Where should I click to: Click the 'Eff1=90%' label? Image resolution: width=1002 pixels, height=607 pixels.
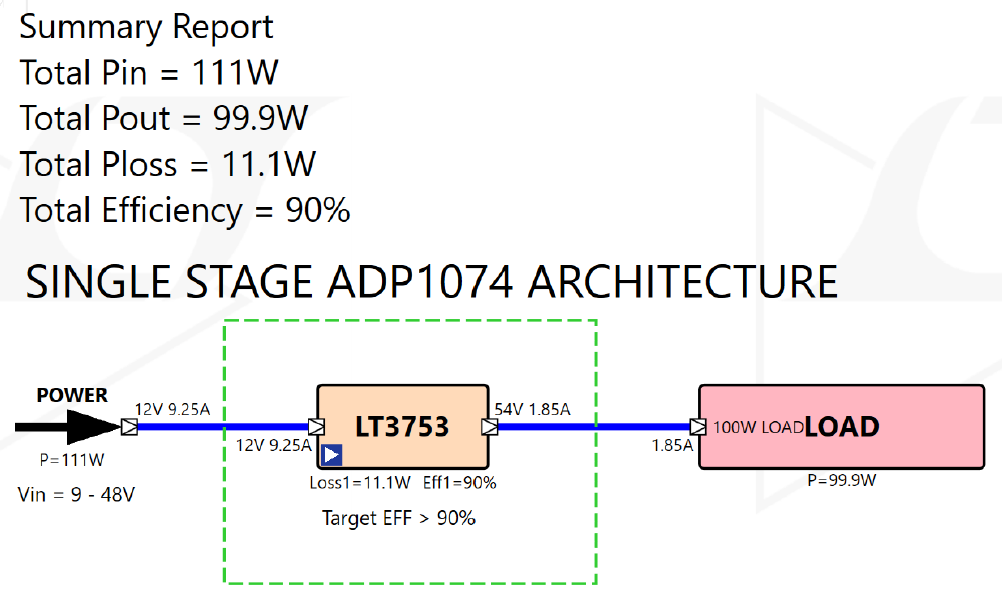[x=459, y=483]
